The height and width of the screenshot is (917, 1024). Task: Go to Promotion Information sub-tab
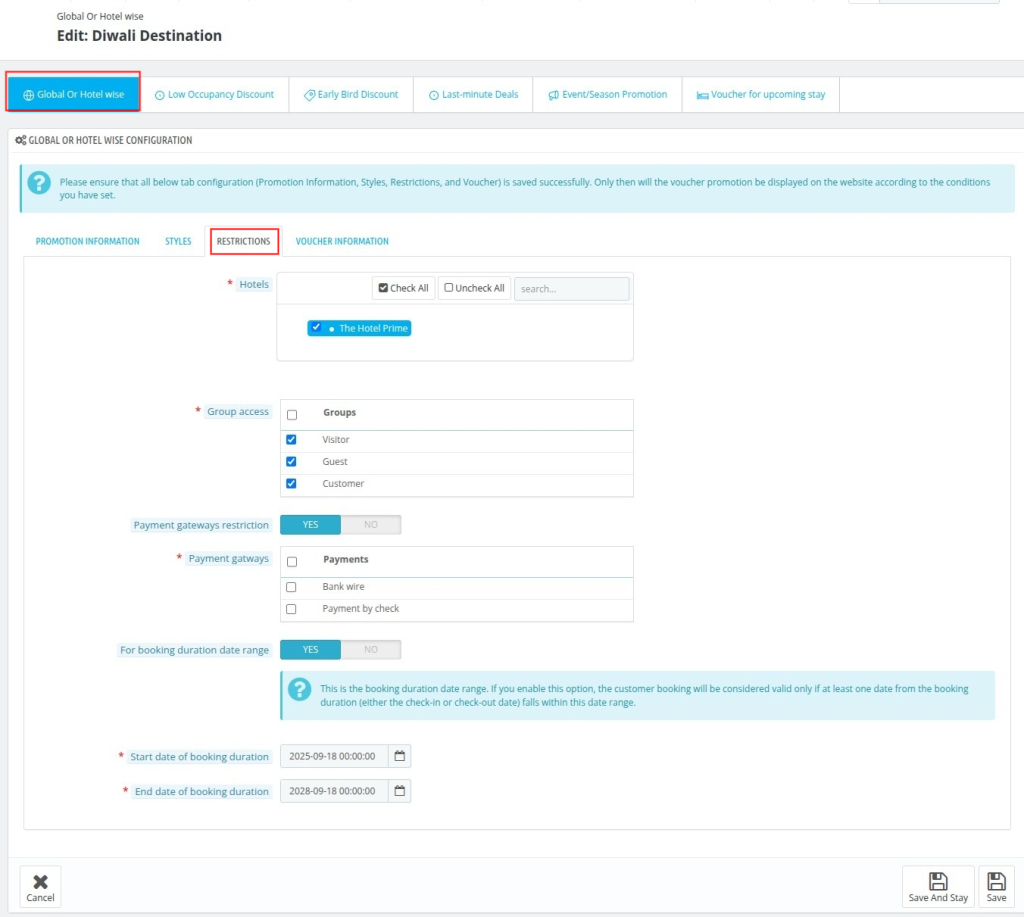coord(88,241)
